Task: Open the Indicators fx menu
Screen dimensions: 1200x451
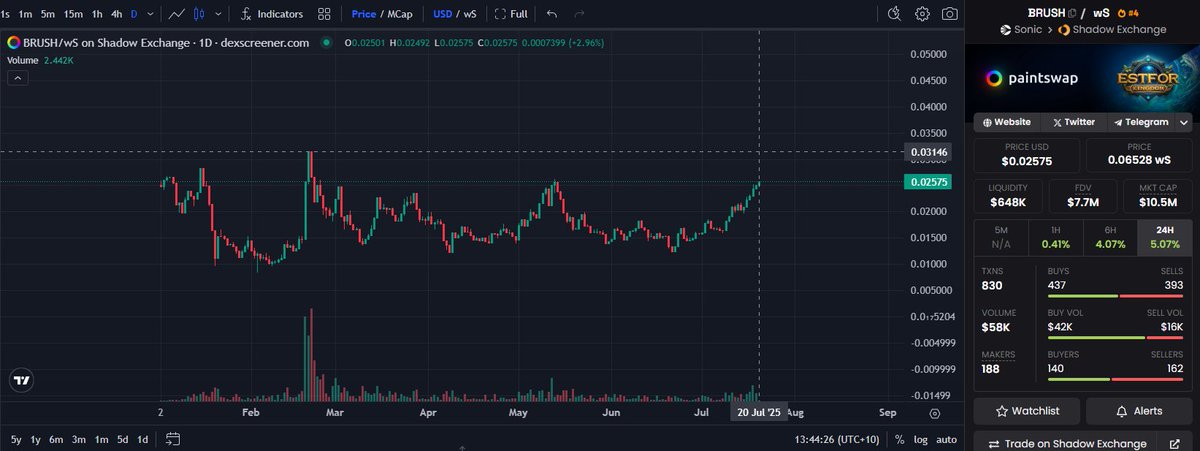Action: click(272, 15)
